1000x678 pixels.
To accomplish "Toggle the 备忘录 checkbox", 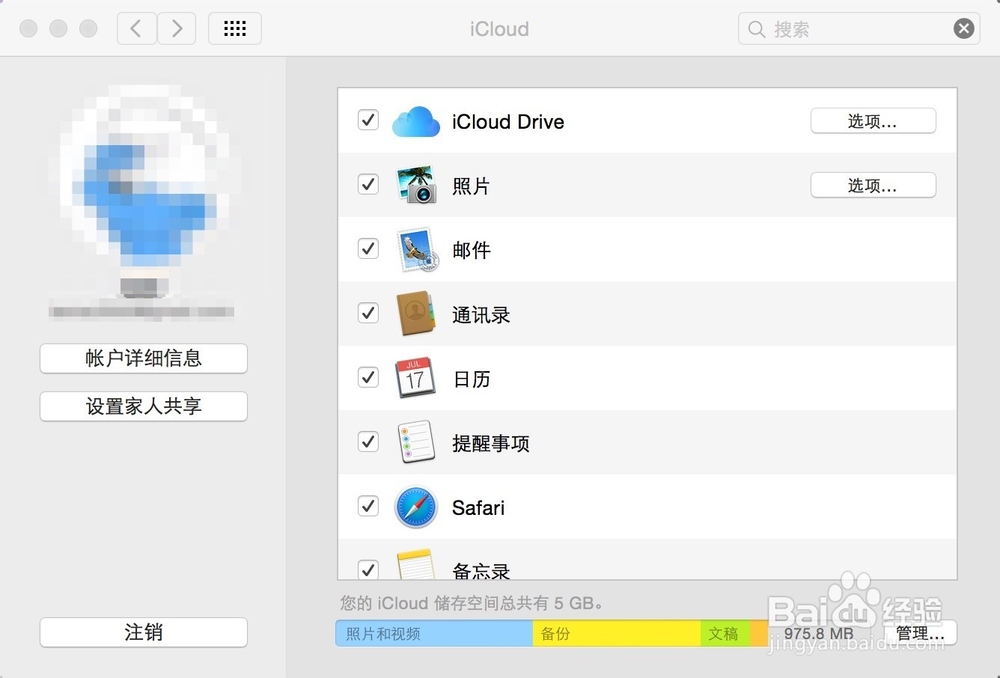I will pos(368,570).
